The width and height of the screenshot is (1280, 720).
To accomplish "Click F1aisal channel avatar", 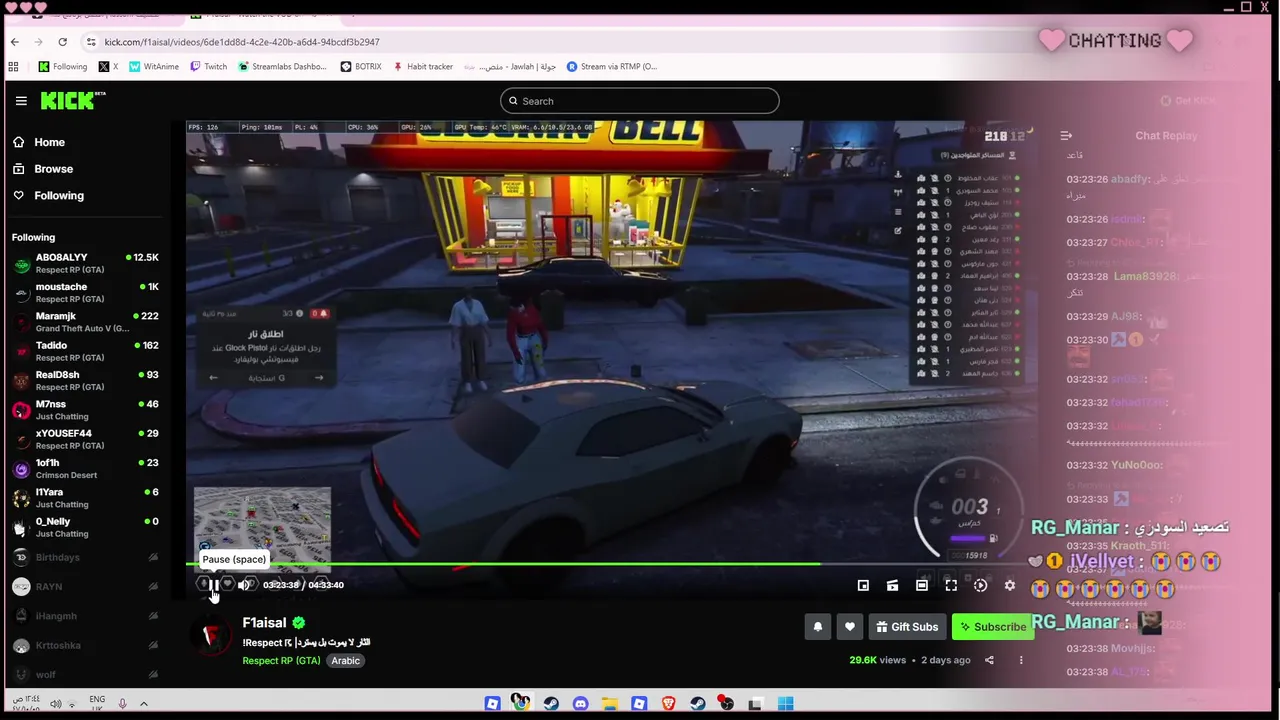I will (x=212, y=637).
